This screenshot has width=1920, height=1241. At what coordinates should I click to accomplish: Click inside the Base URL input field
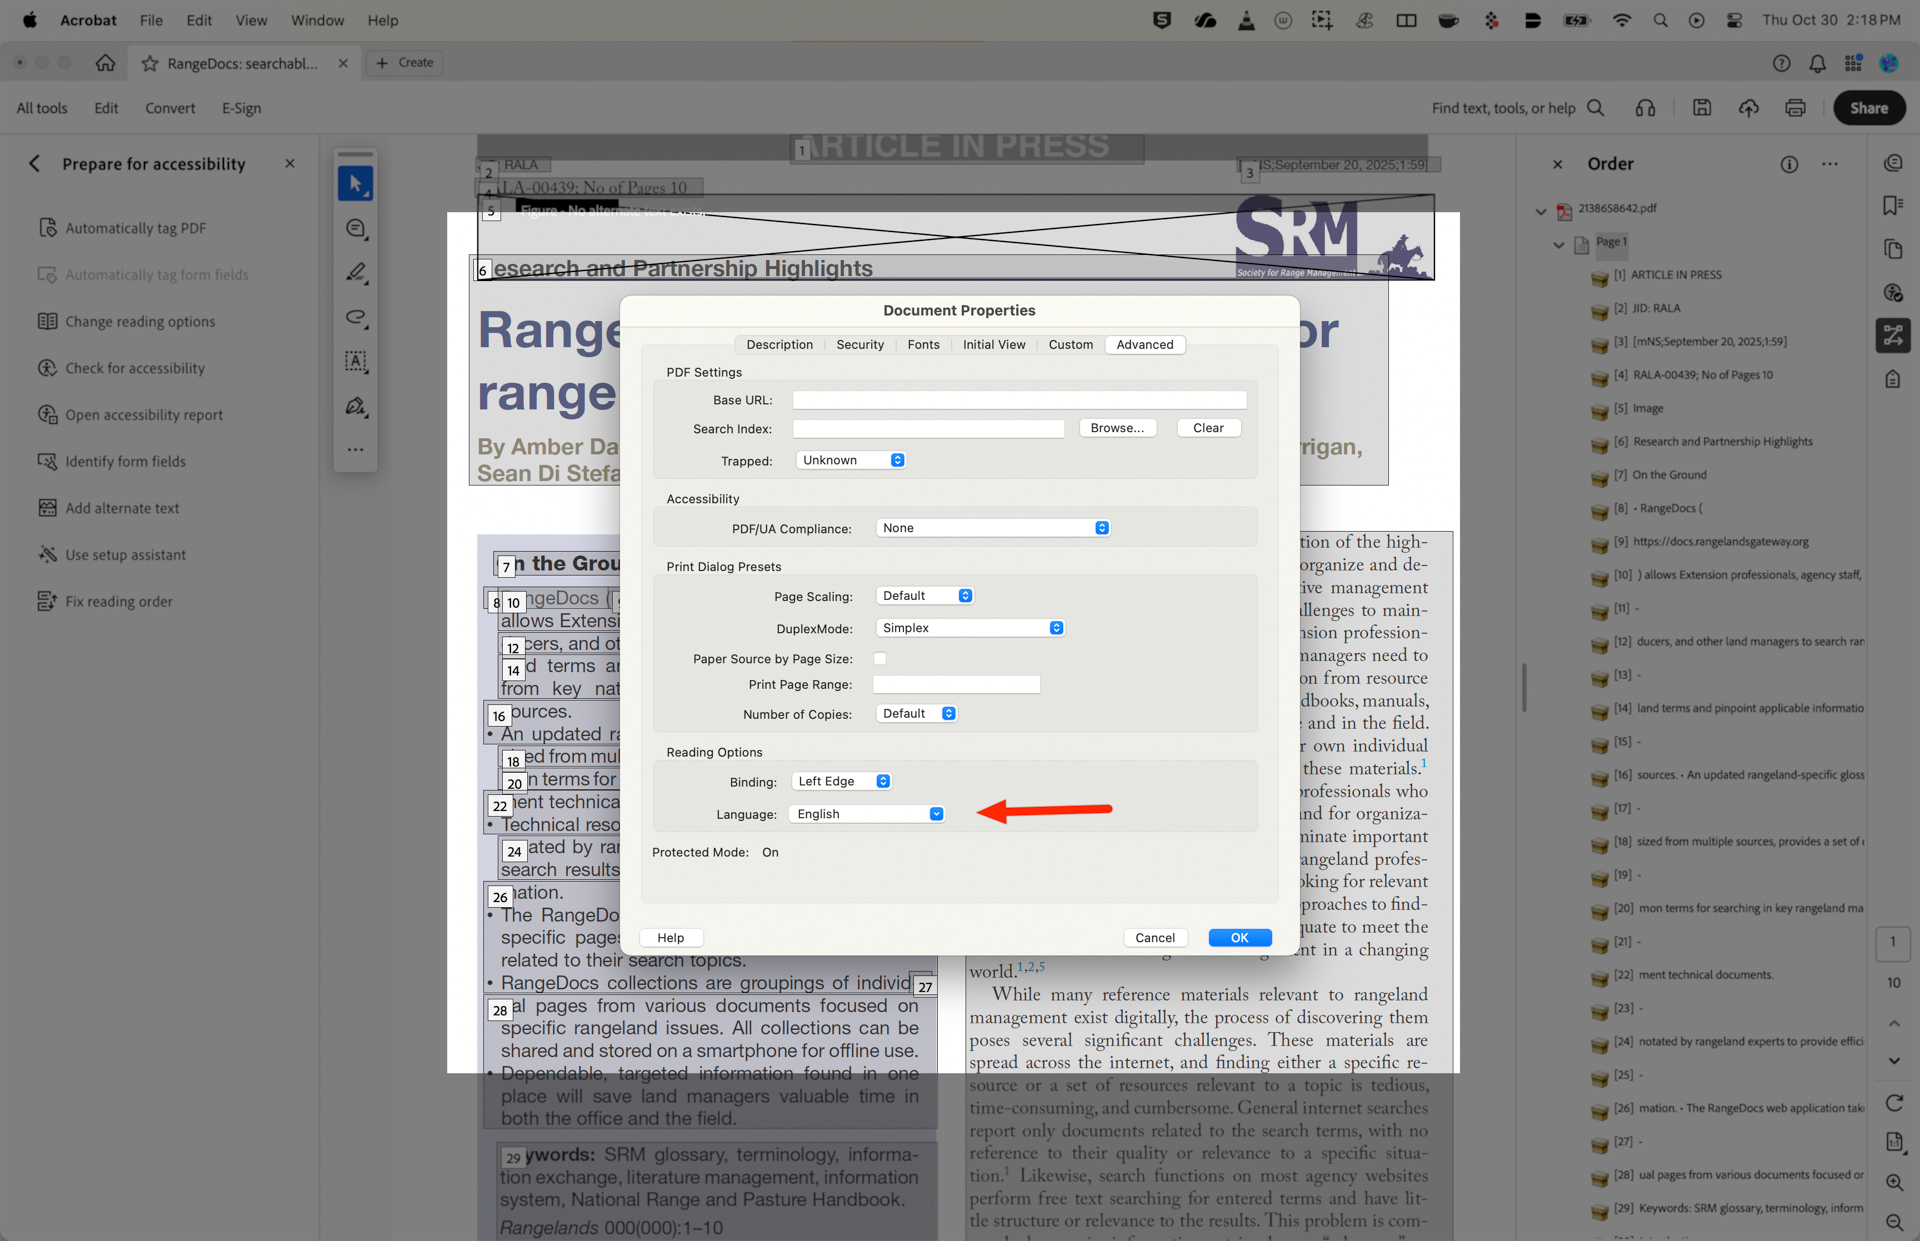pyautogui.click(x=1018, y=399)
